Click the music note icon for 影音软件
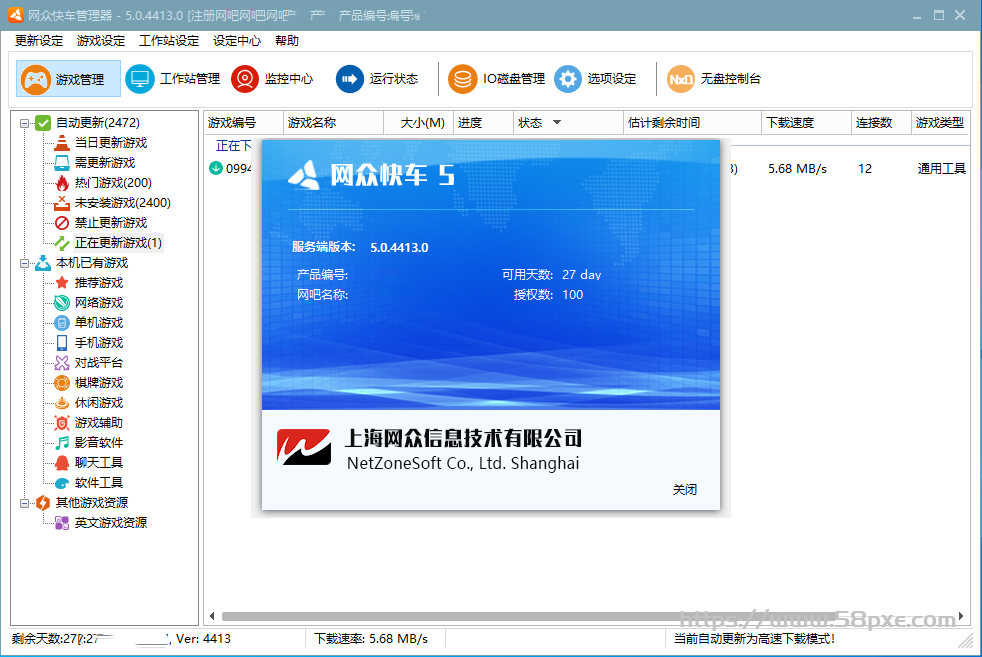This screenshot has width=982, height=657. (x=61, y=443)
